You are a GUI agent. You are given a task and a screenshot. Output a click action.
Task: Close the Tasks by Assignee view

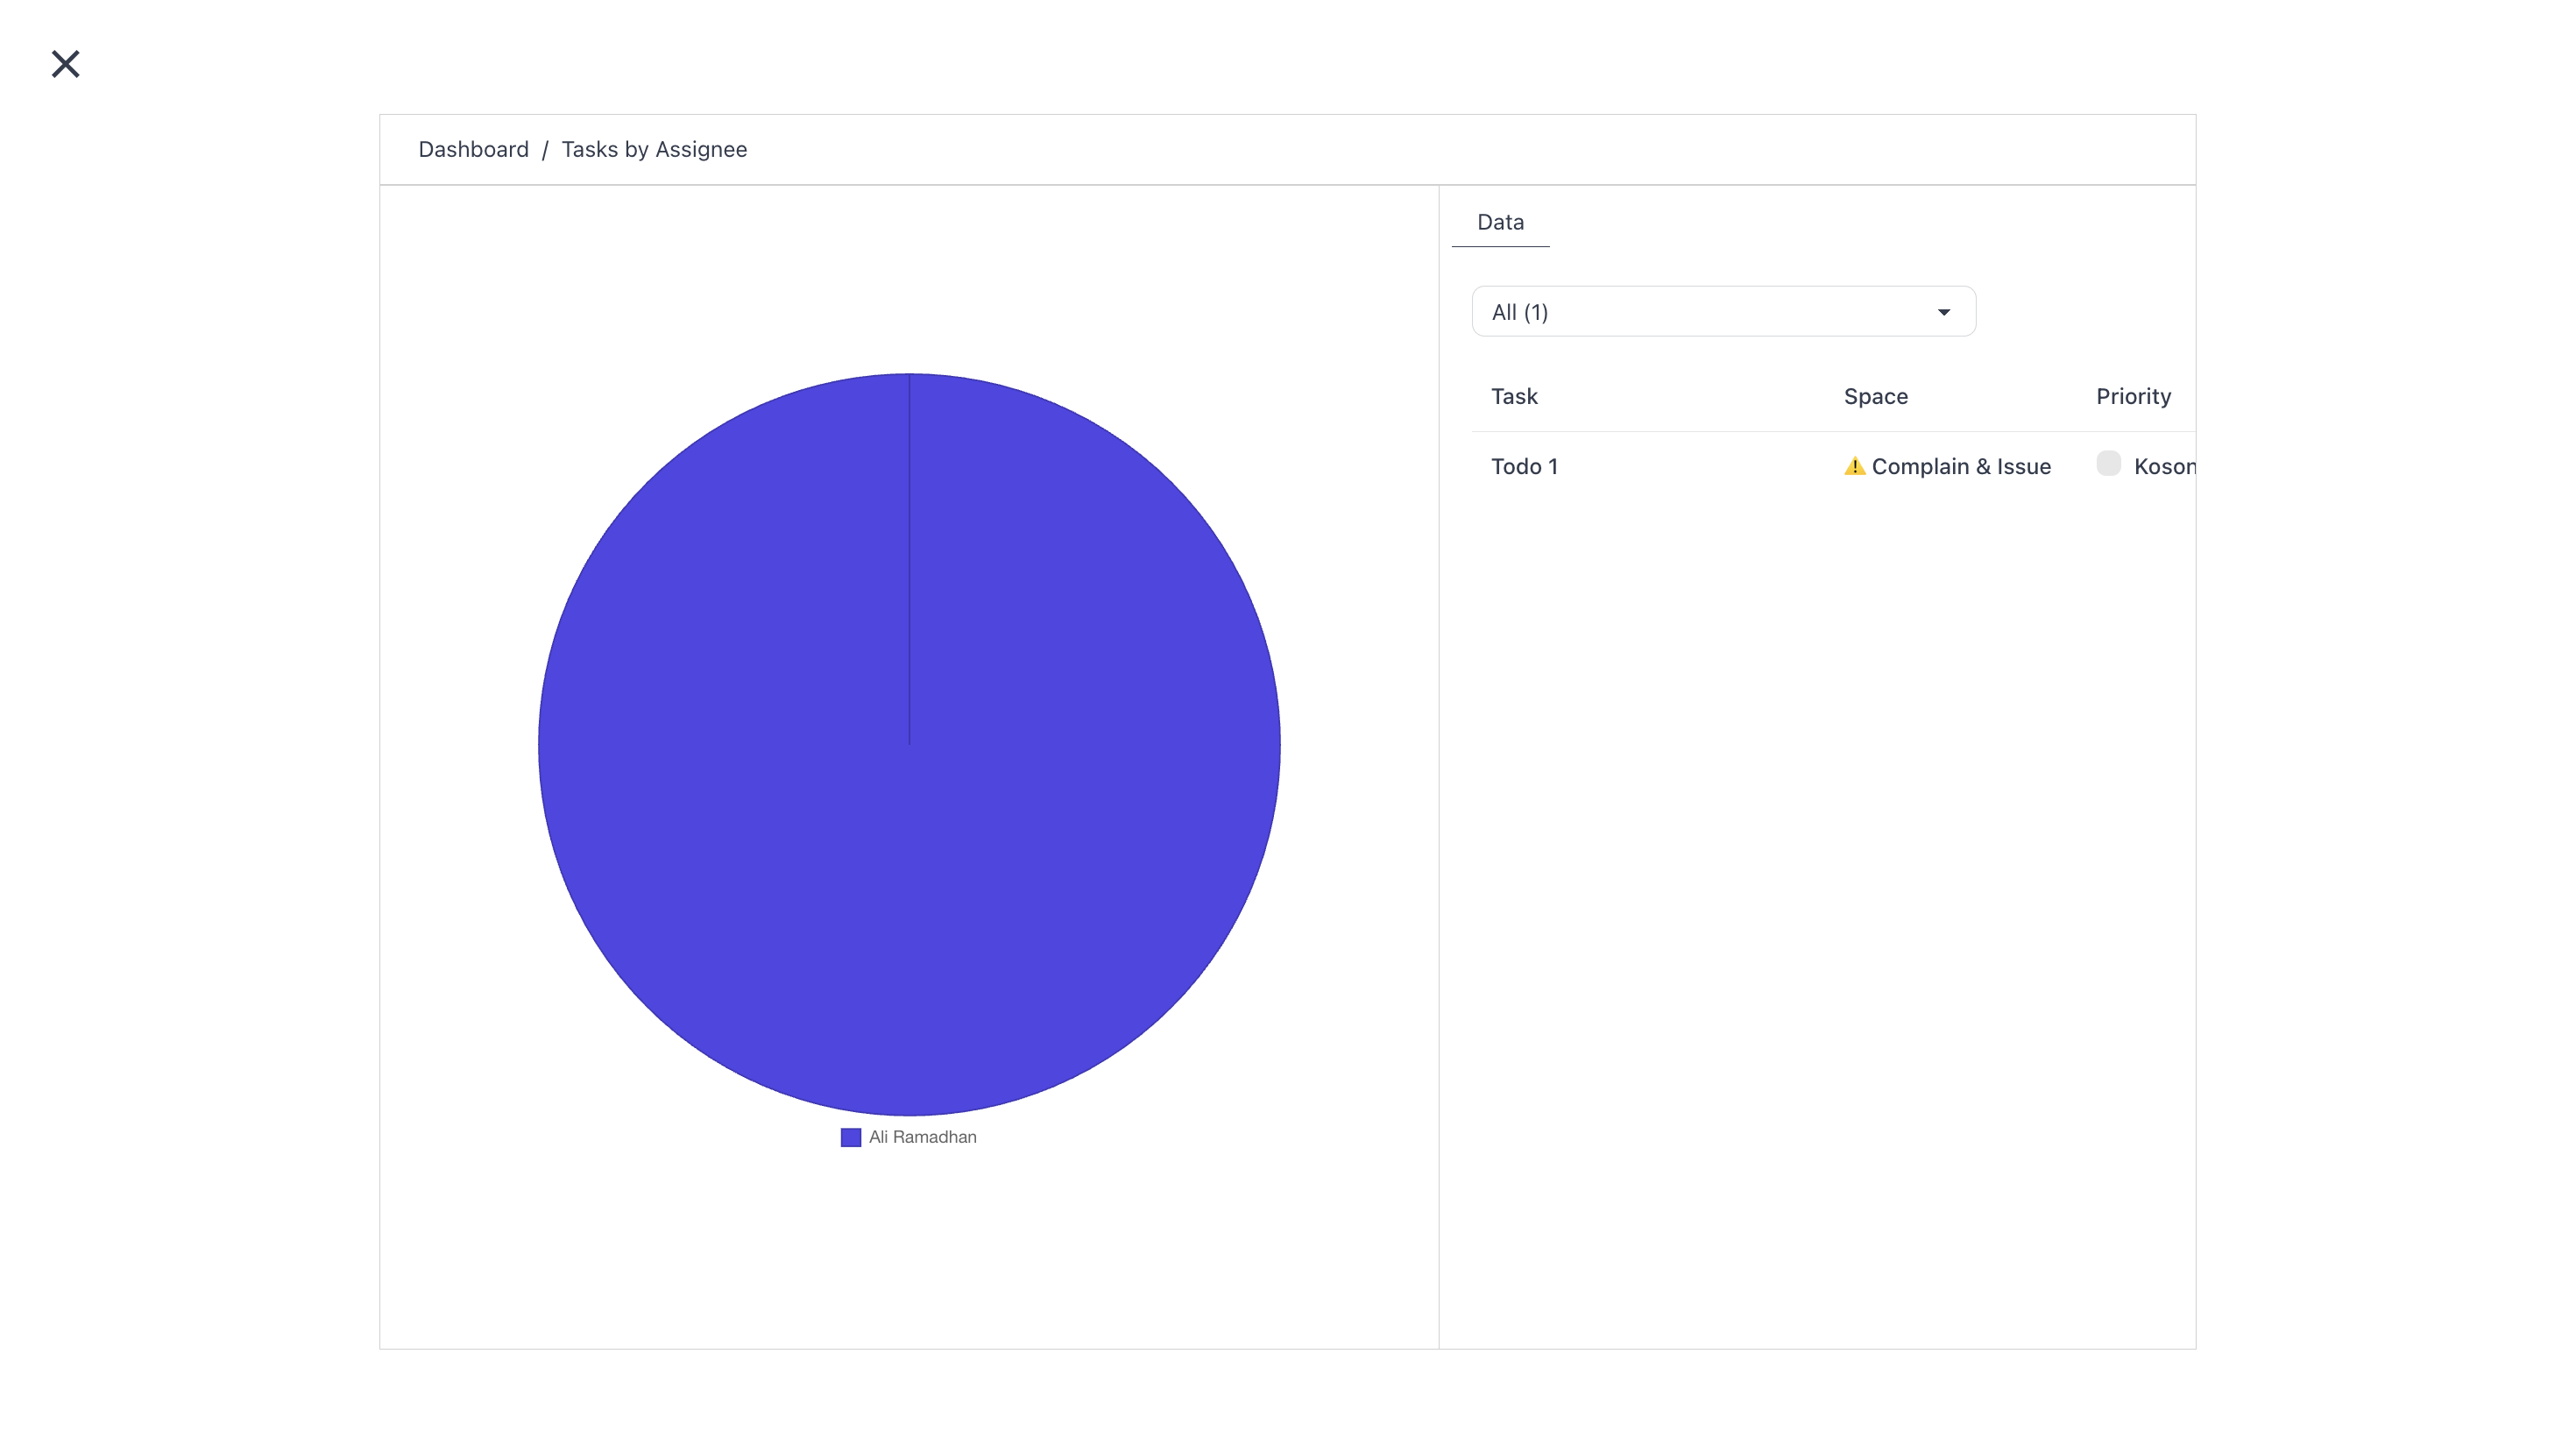pyautogui.click(x=66, y=64)
